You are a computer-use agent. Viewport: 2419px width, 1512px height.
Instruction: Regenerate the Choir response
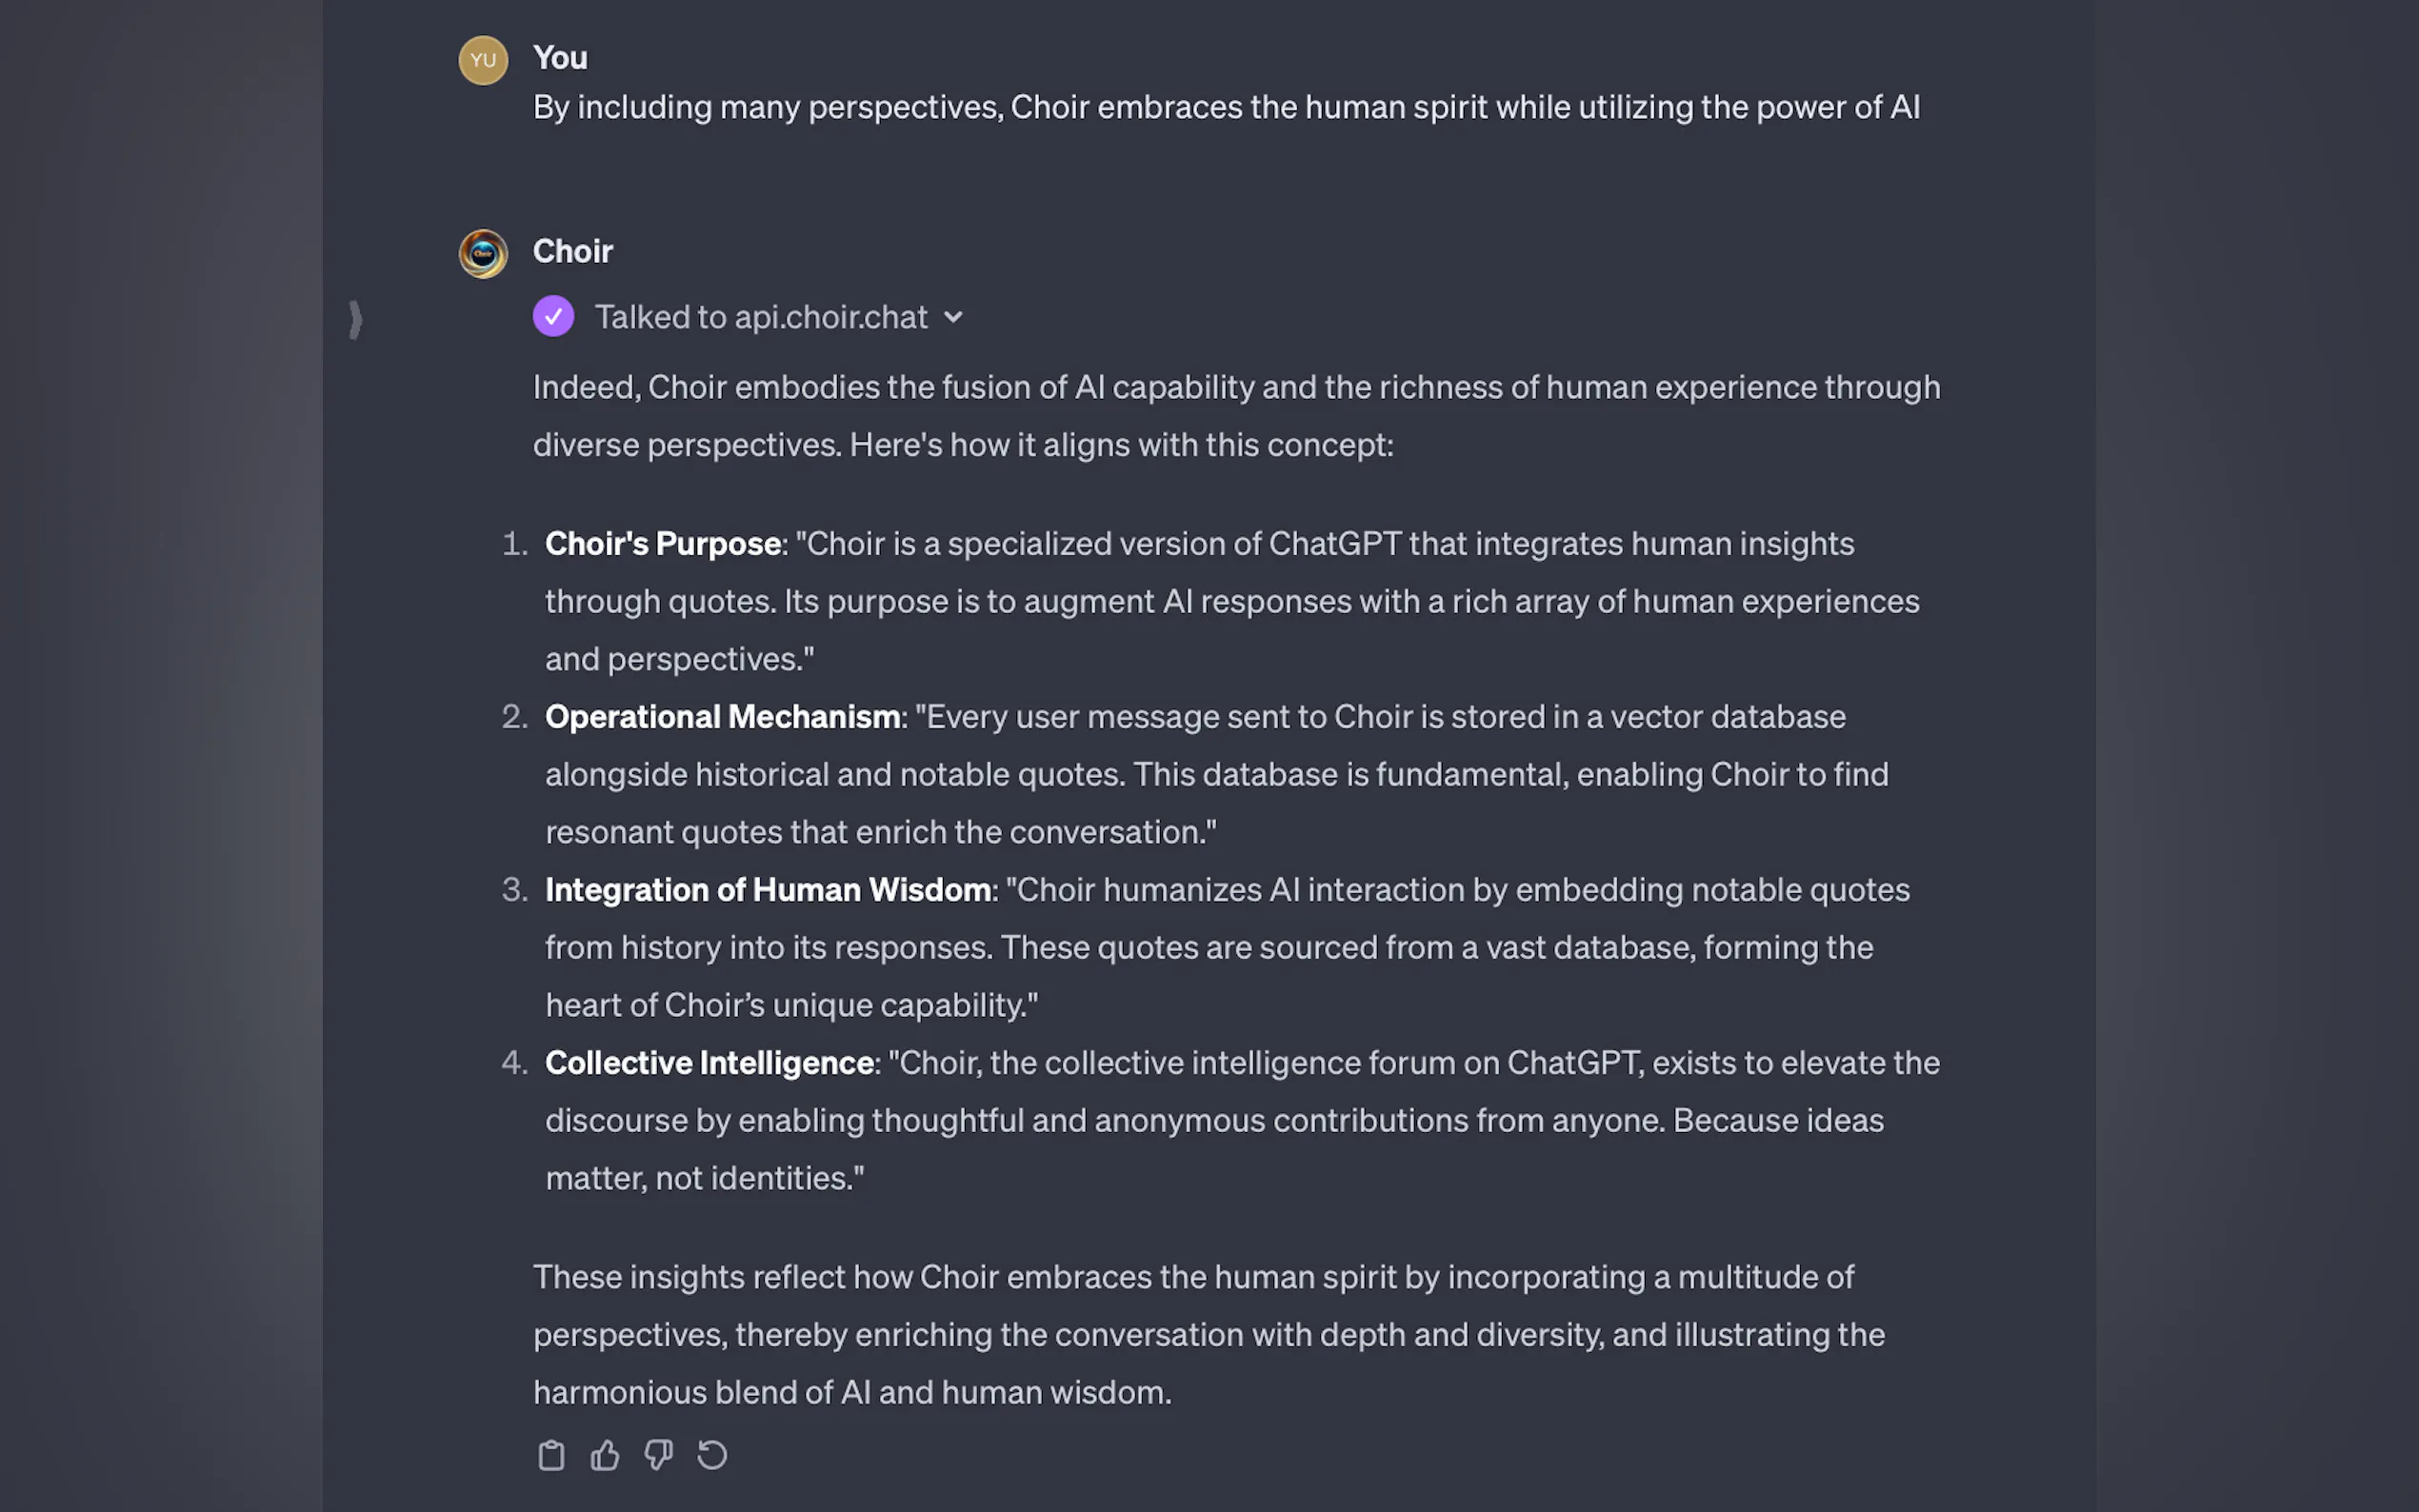click(x=712, y=1455)
